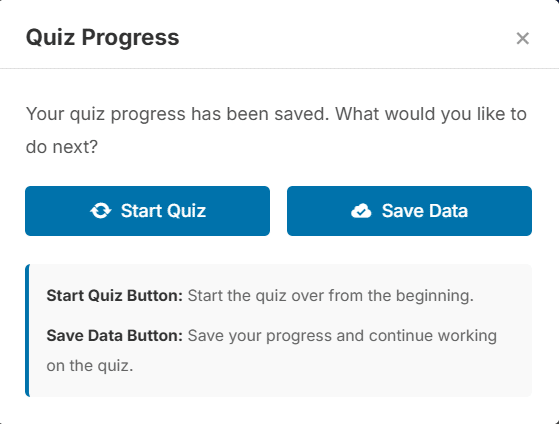Click the header divider line below title
Image resolution: width=559 pixels, height=424 pixels.
coord(280,68)
